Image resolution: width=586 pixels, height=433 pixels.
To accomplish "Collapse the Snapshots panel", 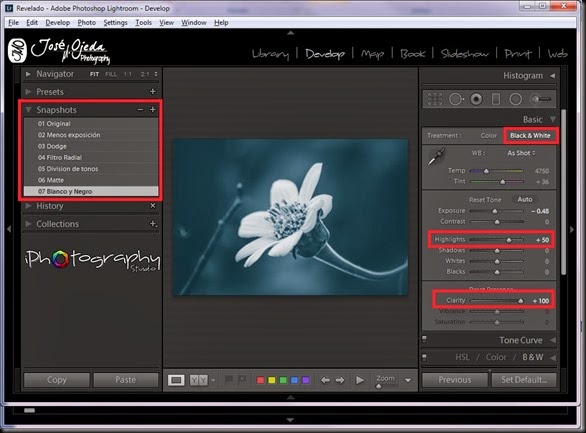I will 28,110.
